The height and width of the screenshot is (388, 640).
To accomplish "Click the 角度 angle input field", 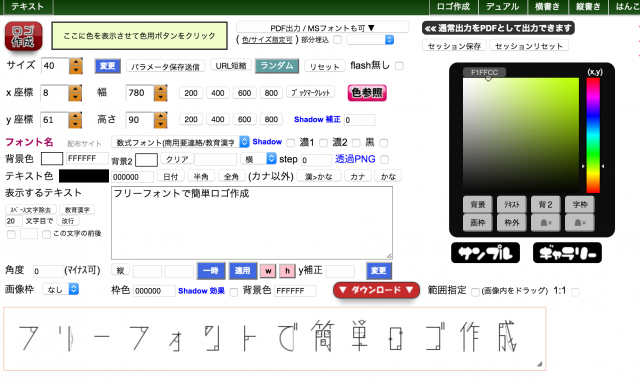I will [49, 271].
